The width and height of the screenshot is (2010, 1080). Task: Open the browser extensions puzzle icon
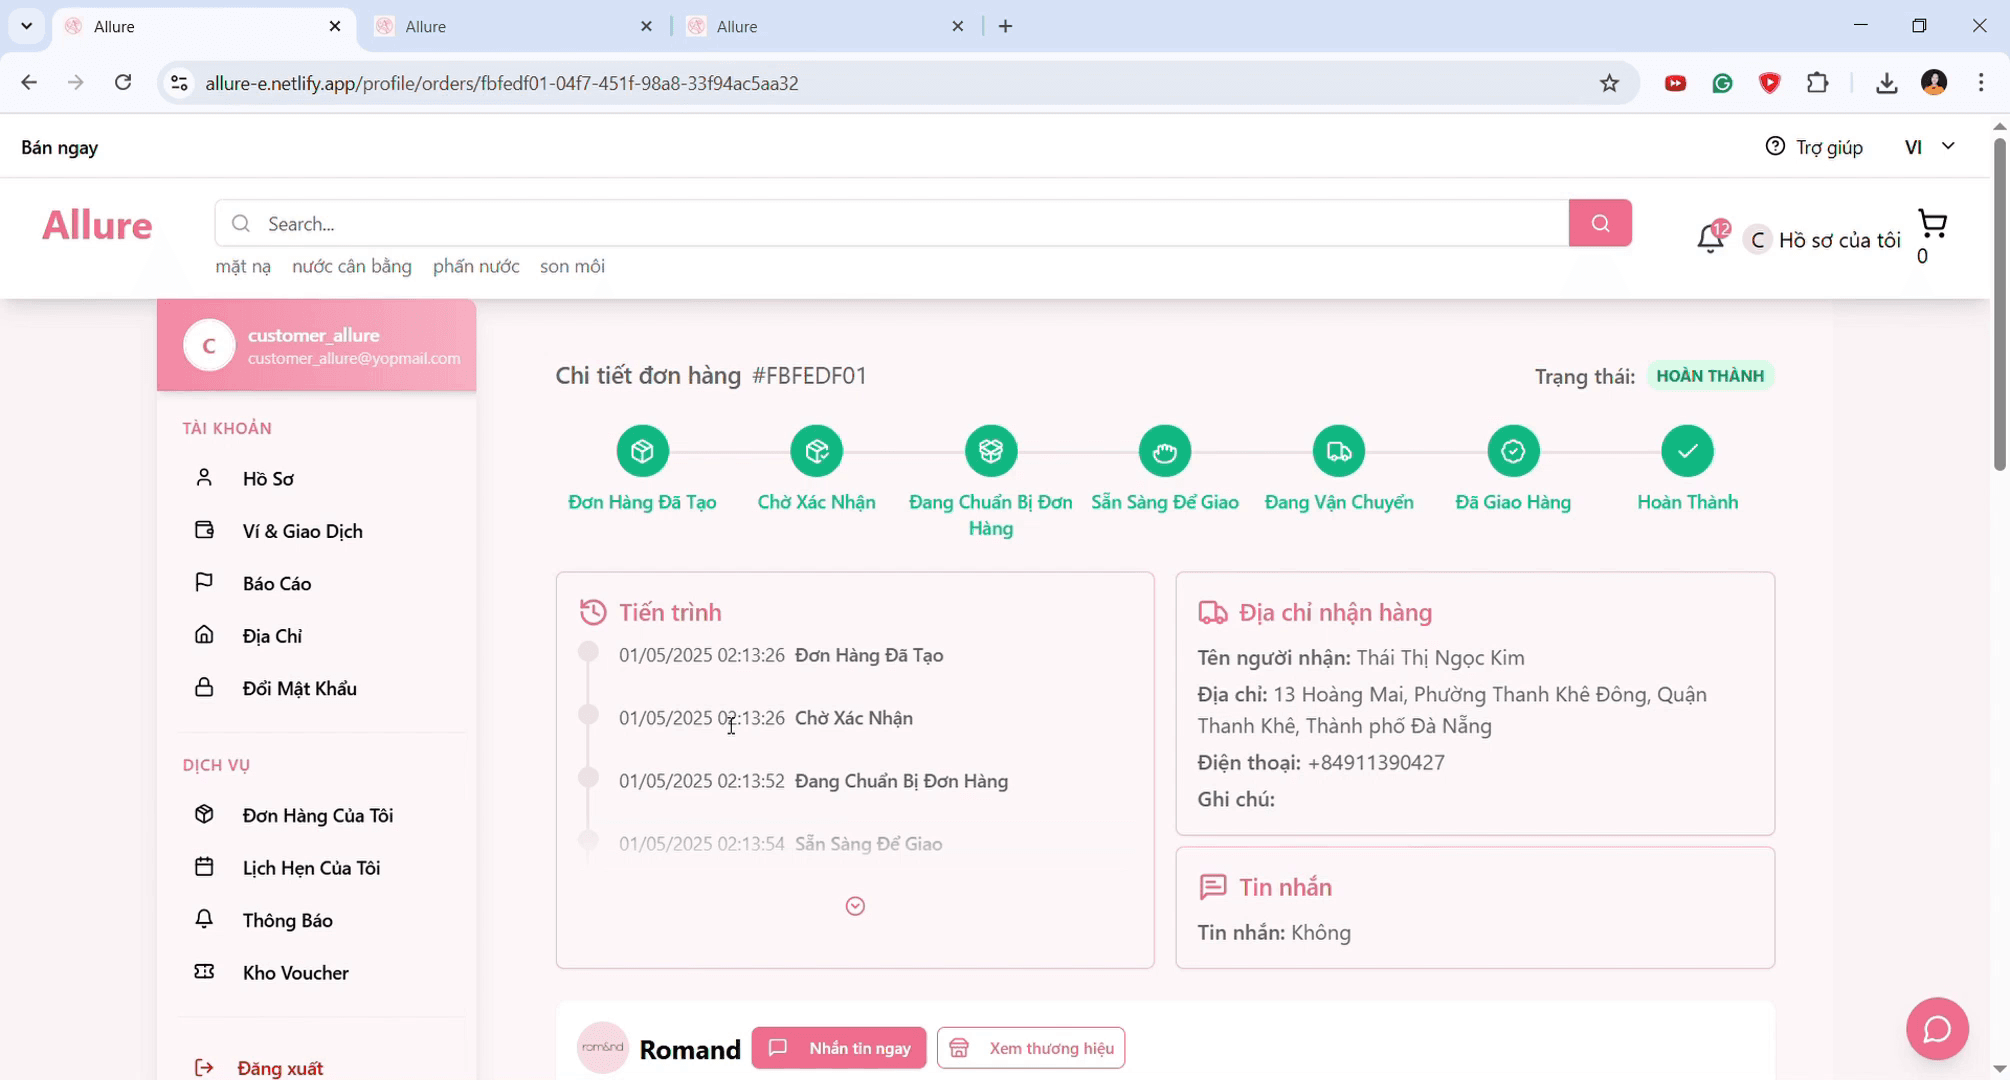tap(1817, 83)
